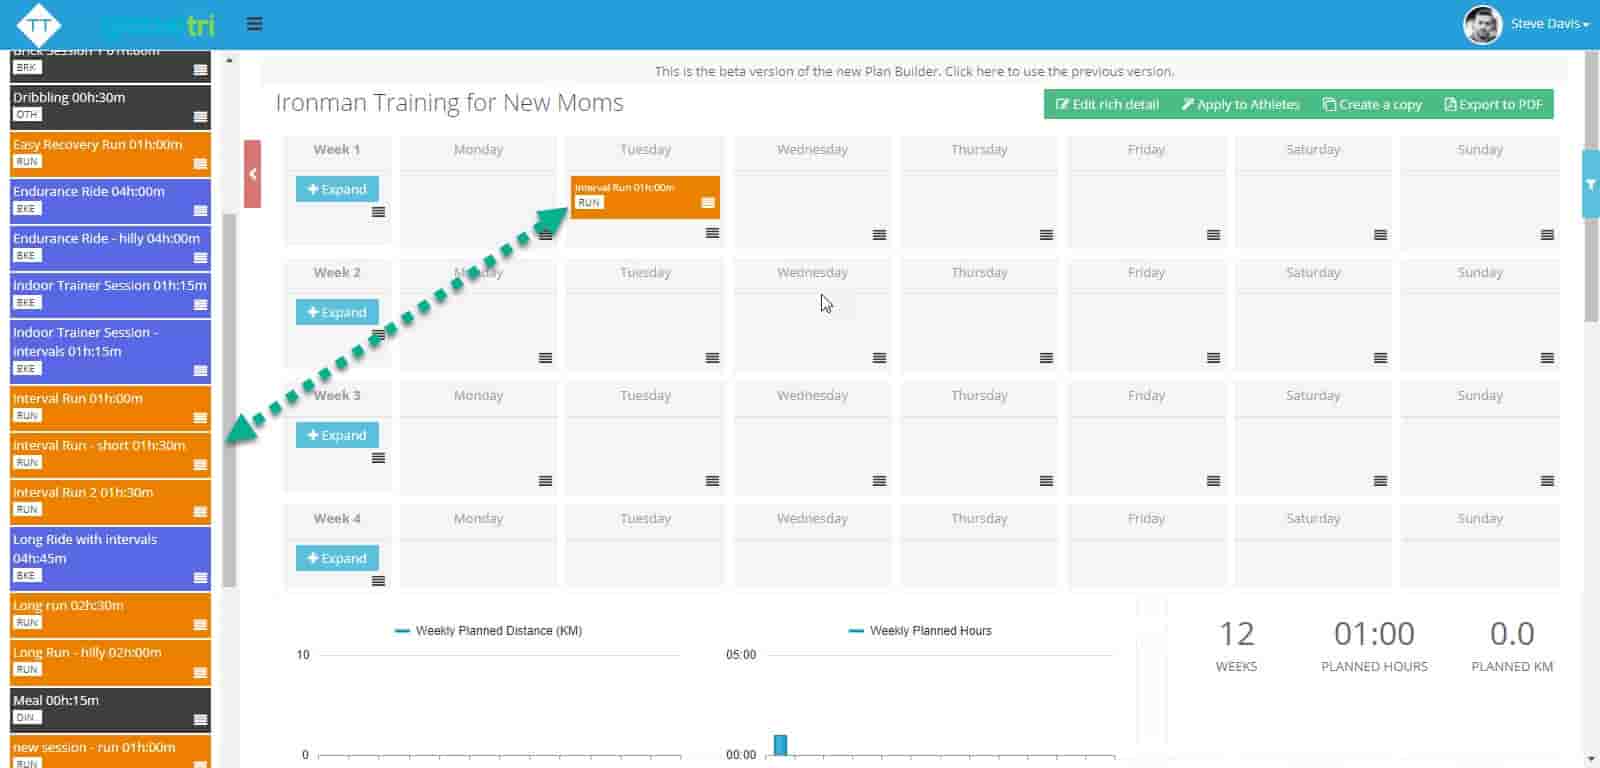Click Export to PDF button
The width and height of the screenshot is (1600, 768).
[x=1493, y=104]
